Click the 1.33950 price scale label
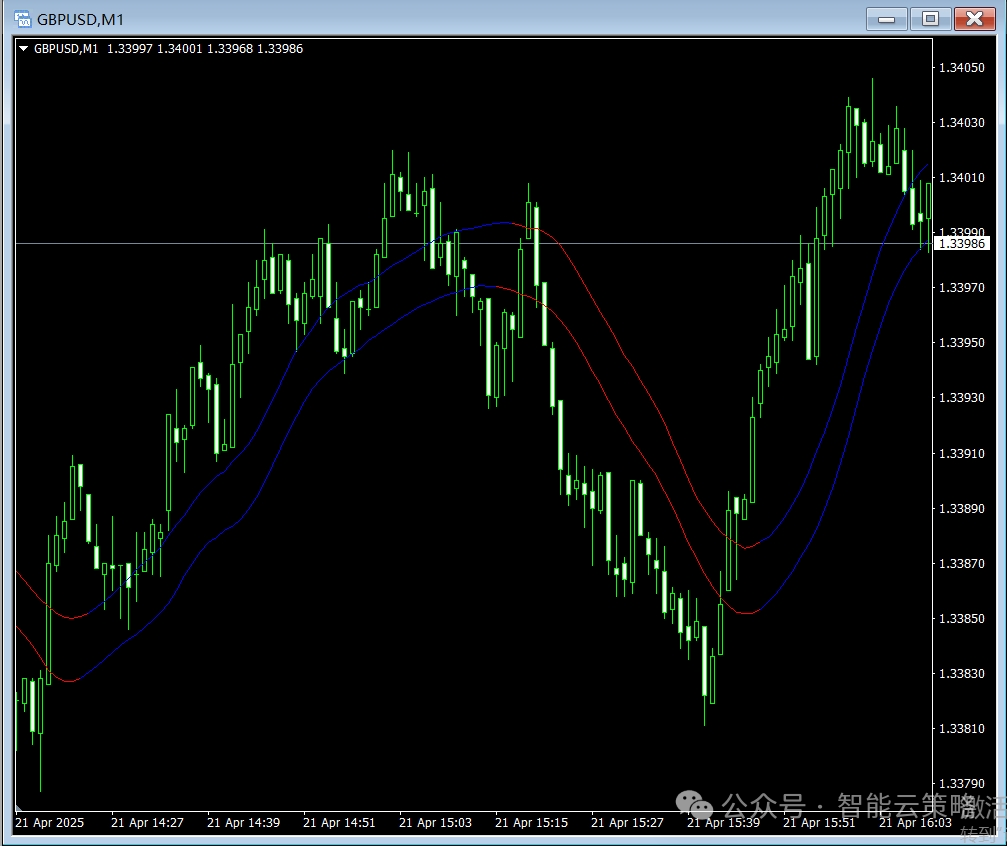 tap(961, 343)
